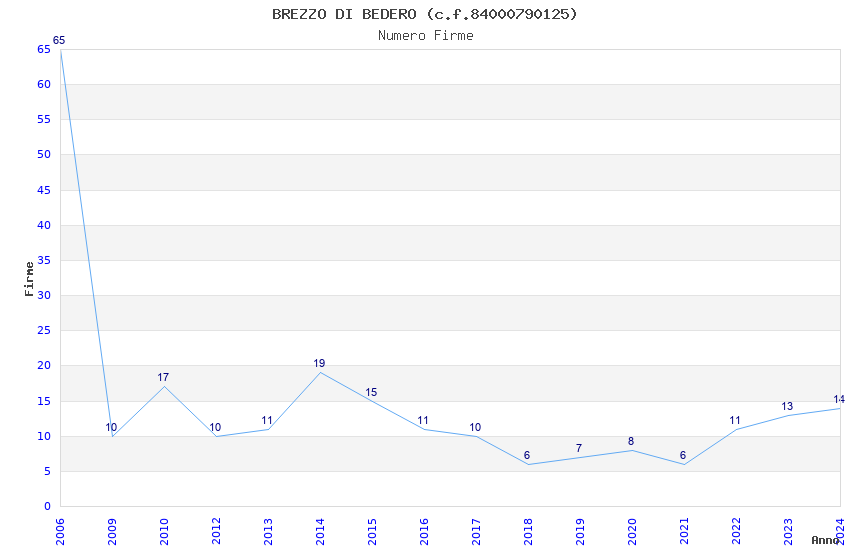Image resolution: width=850 pixels, height=550 pixels.
Task: Select the data label 7 for year 2019
Action: [x=579, y=449]
